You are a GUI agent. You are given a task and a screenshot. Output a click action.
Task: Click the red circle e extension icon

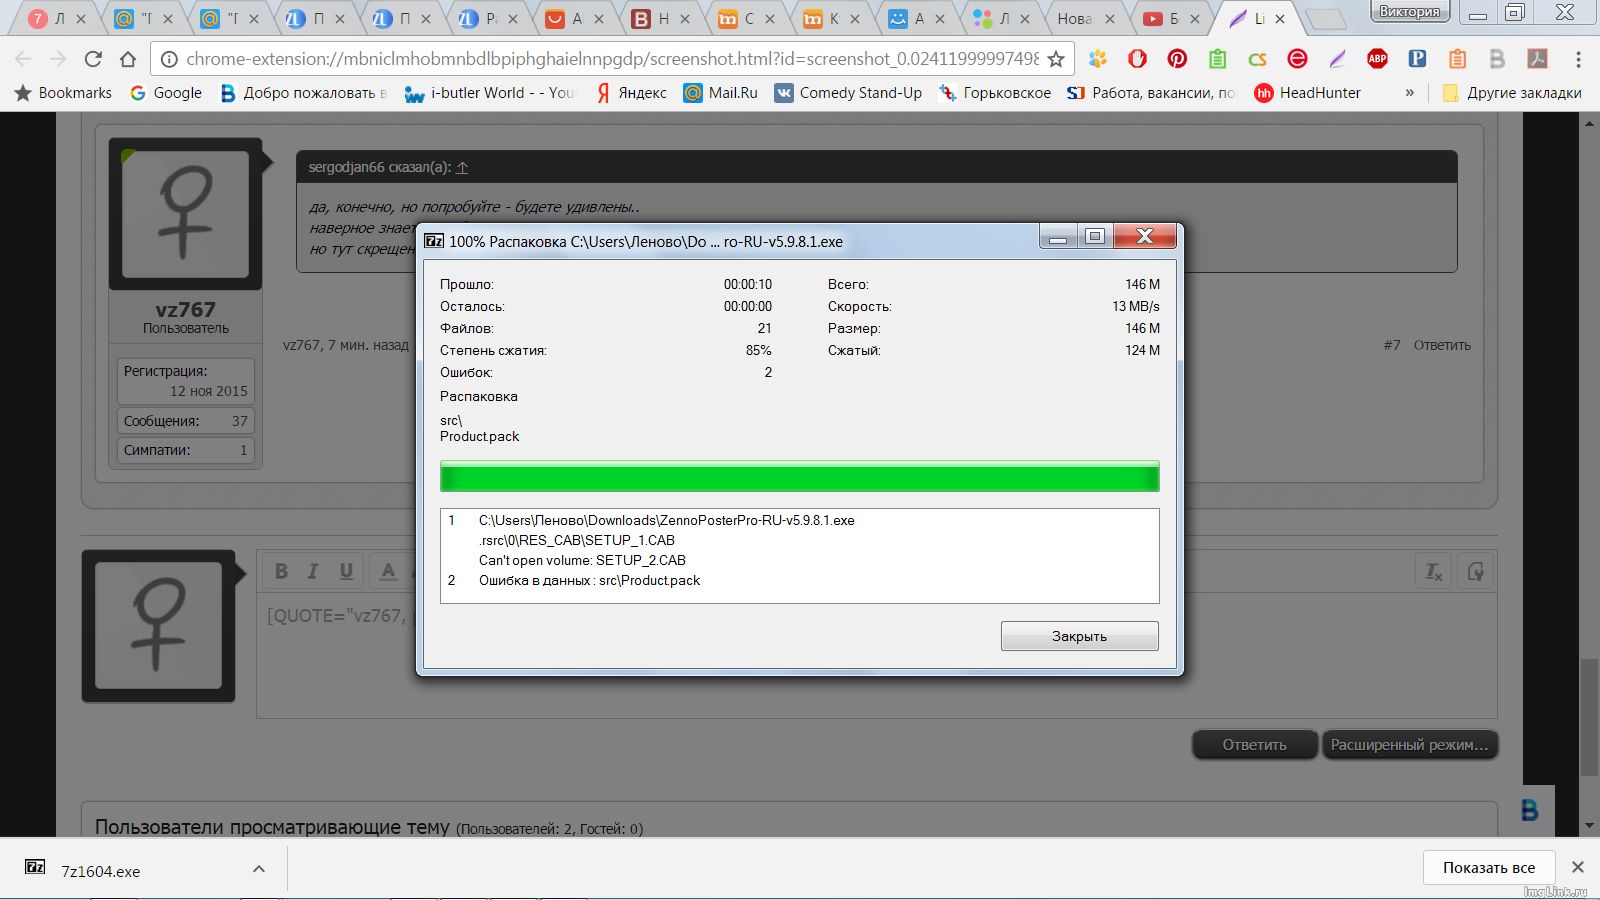click(x=1297, y=59)
